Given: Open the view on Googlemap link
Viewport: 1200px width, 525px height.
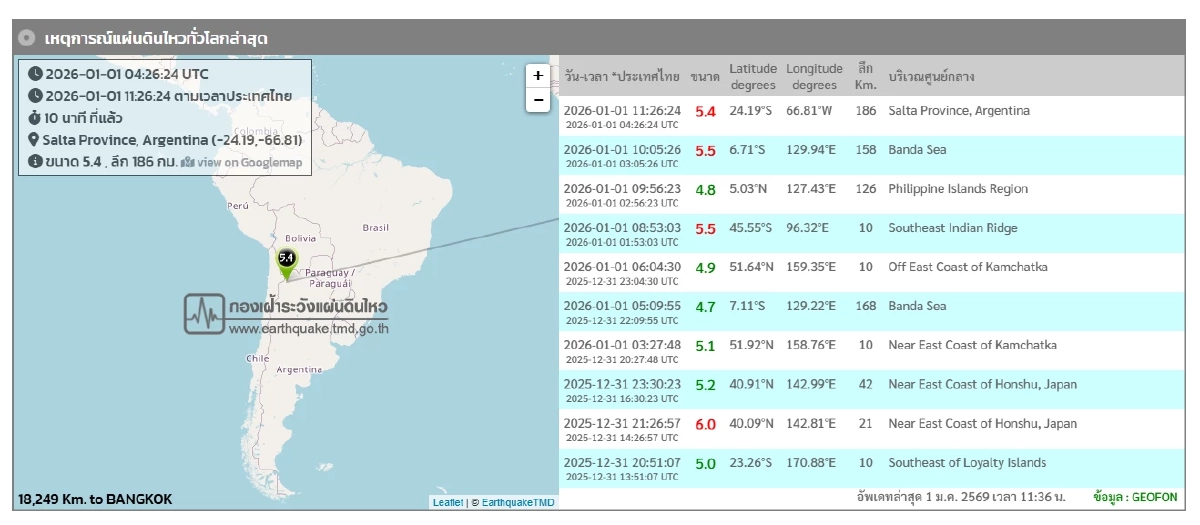Looking at the screenshot, I should click(241, 162).
